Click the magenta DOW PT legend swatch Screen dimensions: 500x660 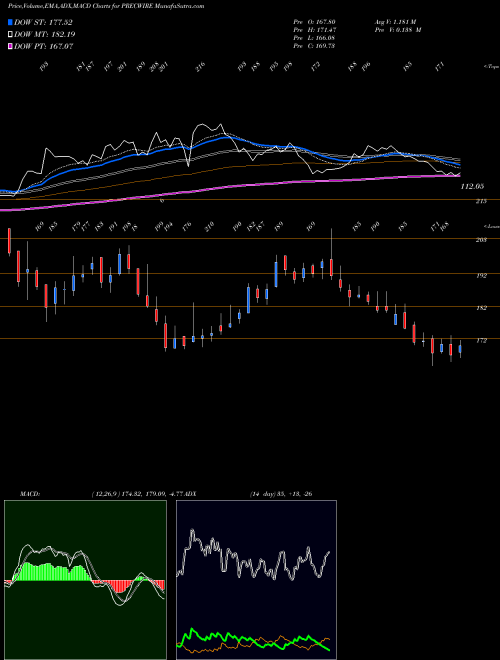[x=10, y=46]
